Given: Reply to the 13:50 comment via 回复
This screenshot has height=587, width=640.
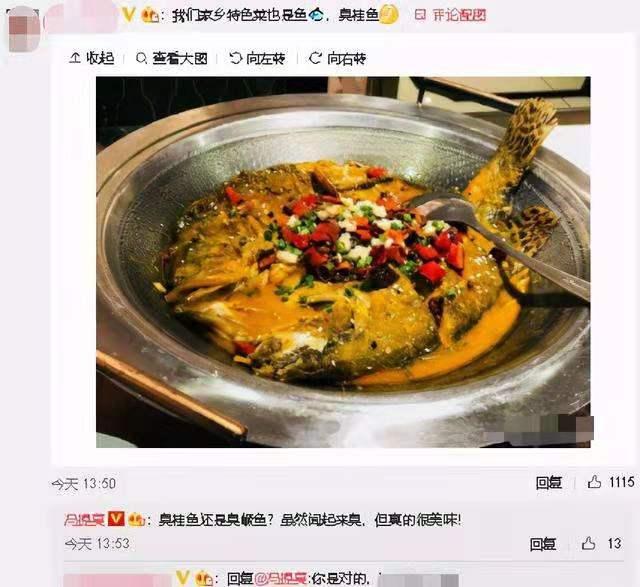Looking at the screenshot, I should (x=549, y=482).
